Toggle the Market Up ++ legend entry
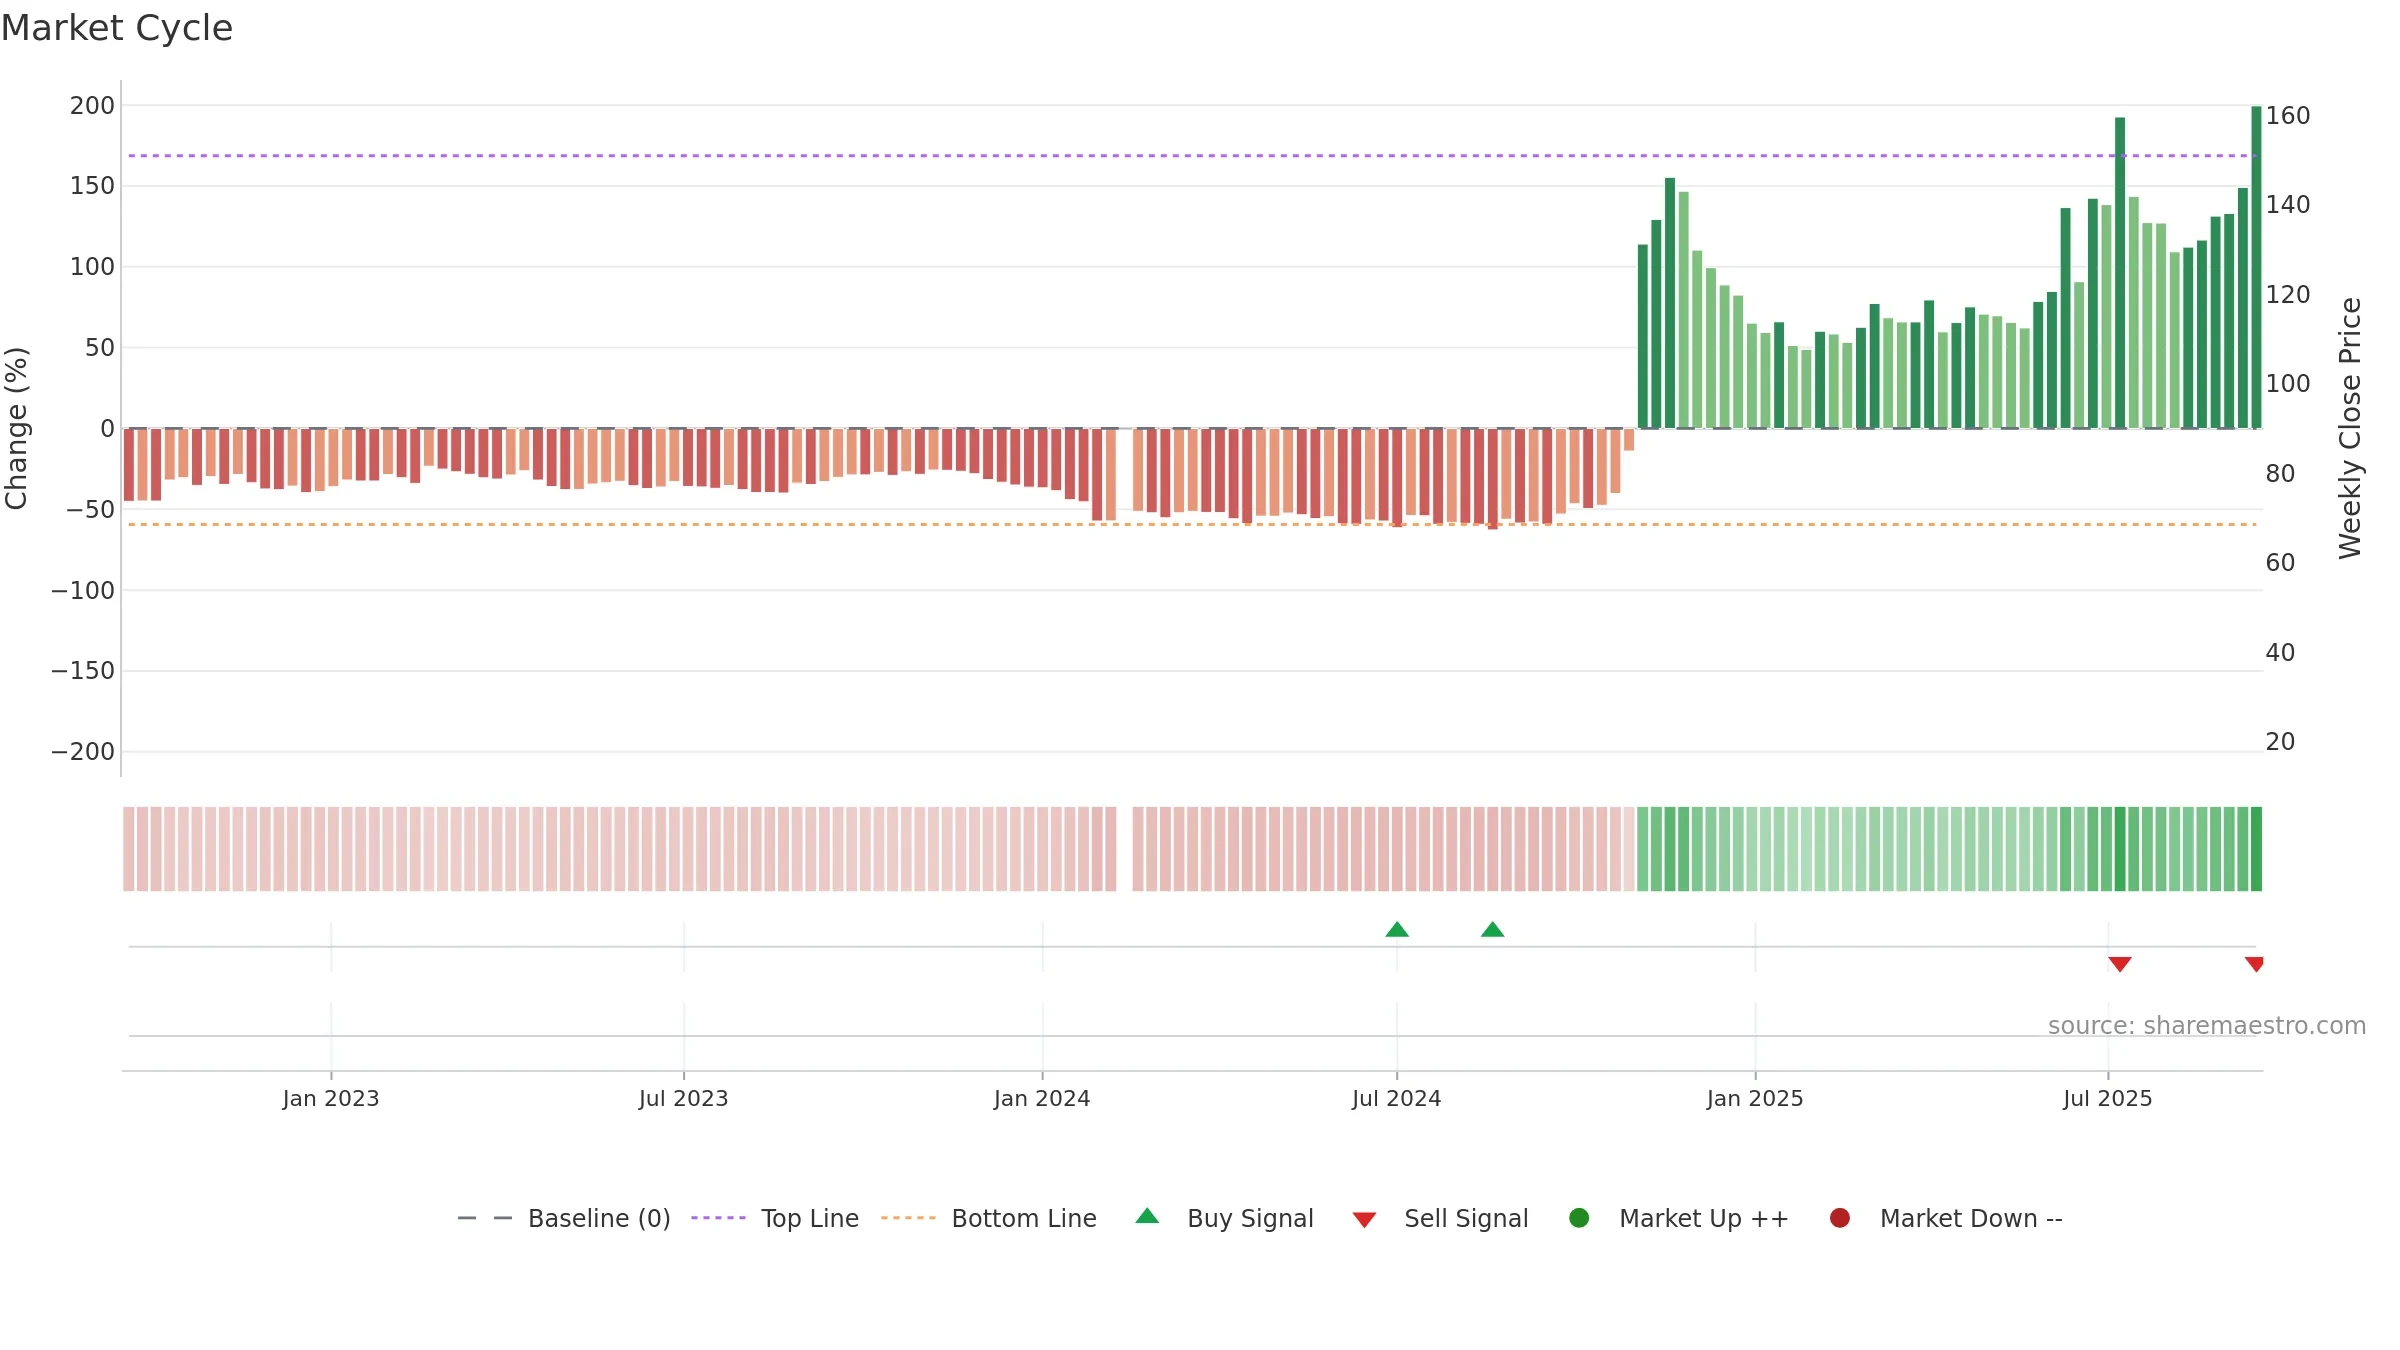The width and height of the screenshot is (2400, 1350). coord(1679,1218)
